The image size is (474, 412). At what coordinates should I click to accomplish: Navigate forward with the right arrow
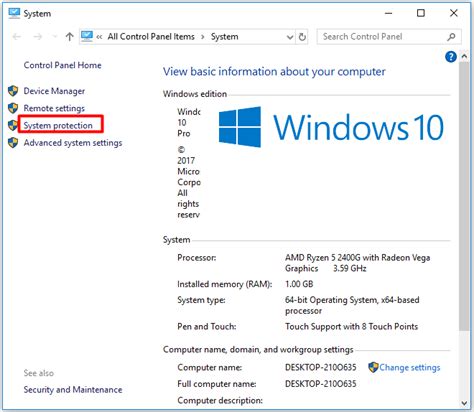click(38, 36)
